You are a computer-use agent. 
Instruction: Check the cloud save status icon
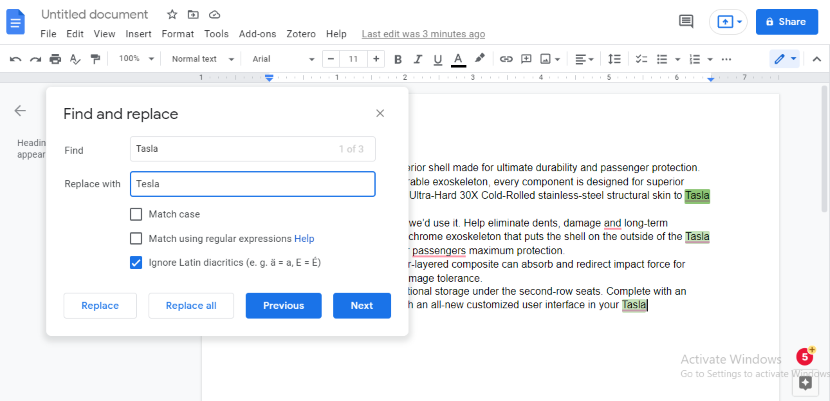214,14
